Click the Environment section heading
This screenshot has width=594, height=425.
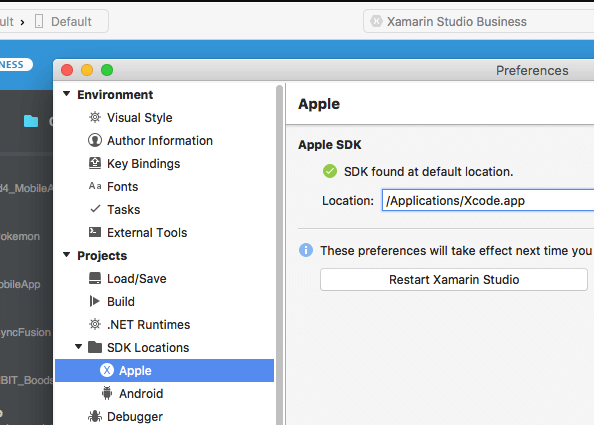pyautogui.click(x=115, y=94)
